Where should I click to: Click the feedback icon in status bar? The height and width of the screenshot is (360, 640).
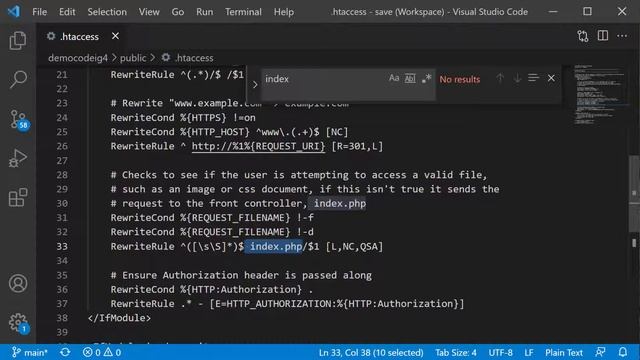[600, 352]
